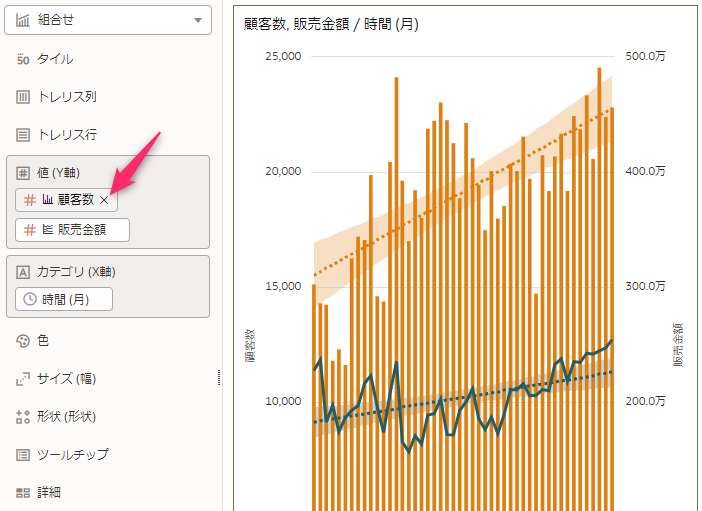Click the 時間 (月) category pill
The height and width of the screenshot is (511, 702).
point(64,299)
